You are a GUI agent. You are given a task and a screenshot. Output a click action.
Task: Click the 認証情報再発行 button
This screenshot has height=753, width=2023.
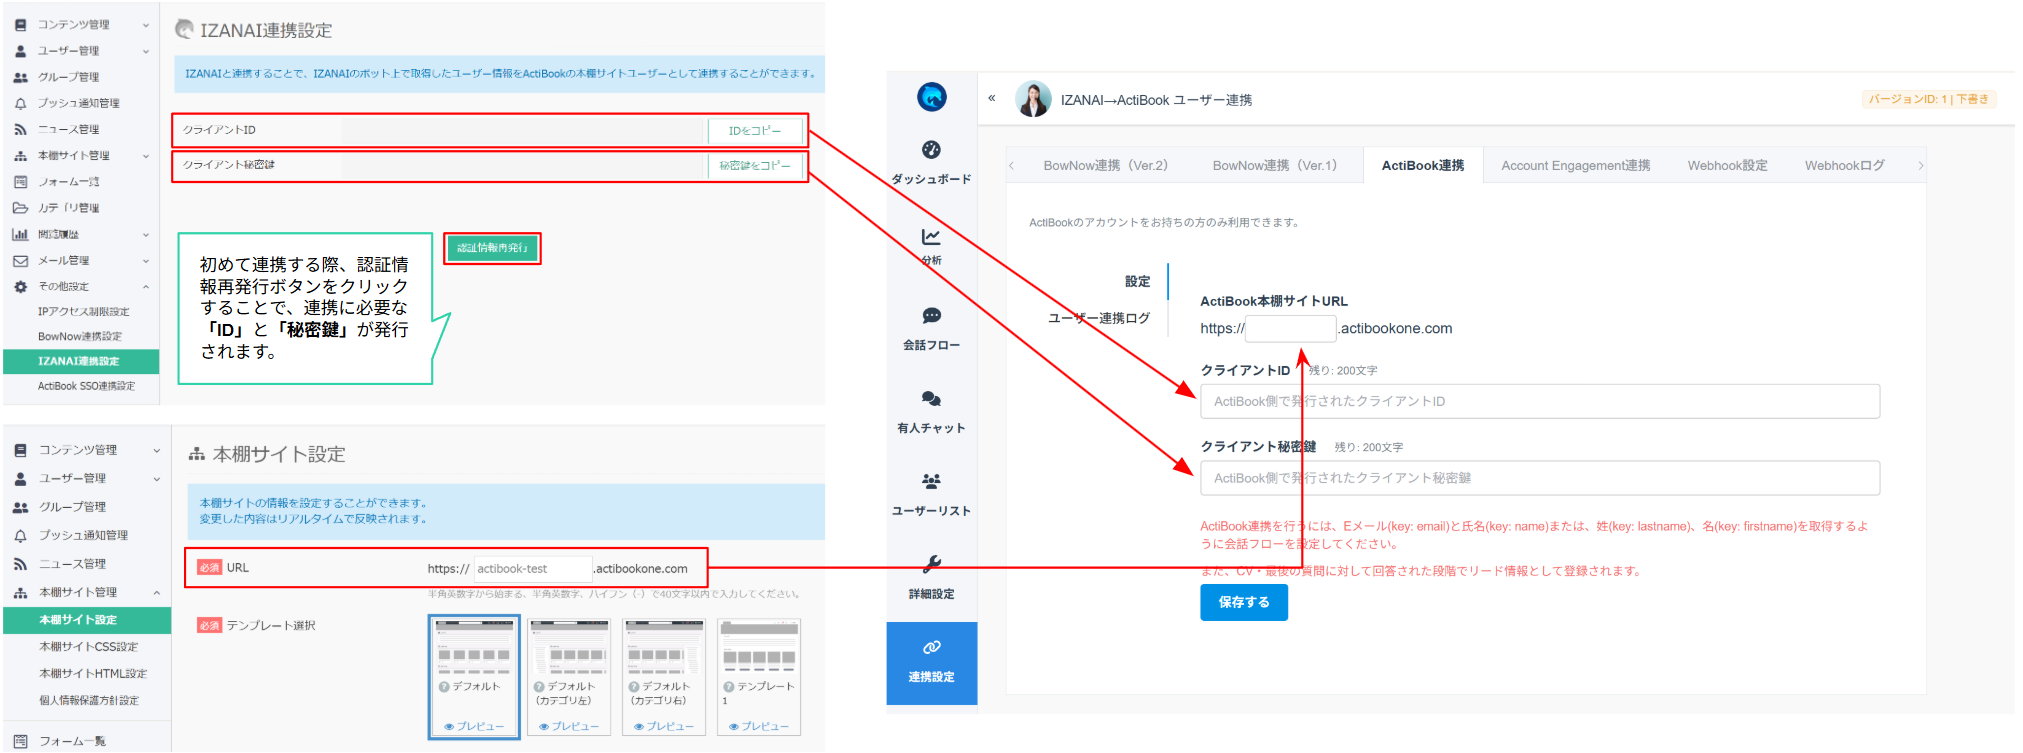click(492, 248)
